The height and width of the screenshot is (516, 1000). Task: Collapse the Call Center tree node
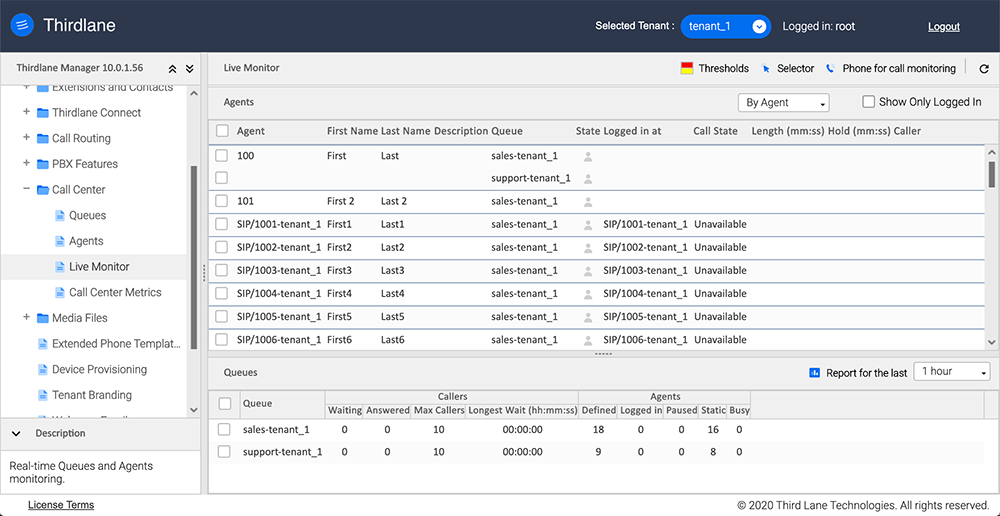(x=27, y=190)
